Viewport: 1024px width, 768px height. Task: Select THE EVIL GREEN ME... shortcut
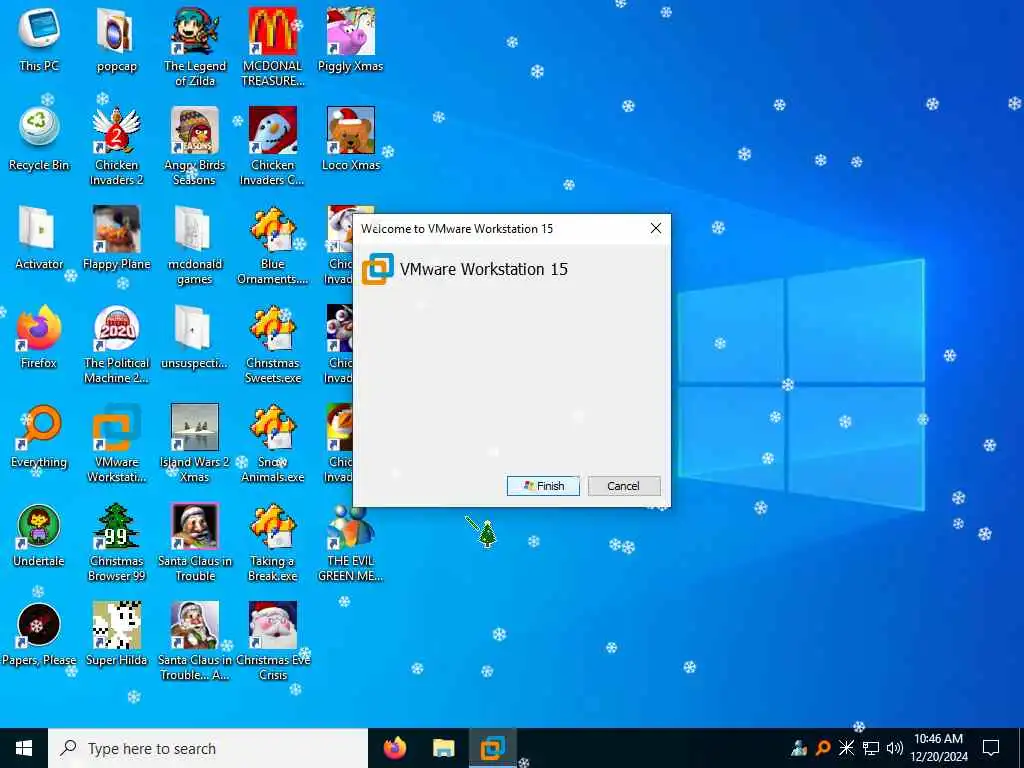(x=351, y=543)
